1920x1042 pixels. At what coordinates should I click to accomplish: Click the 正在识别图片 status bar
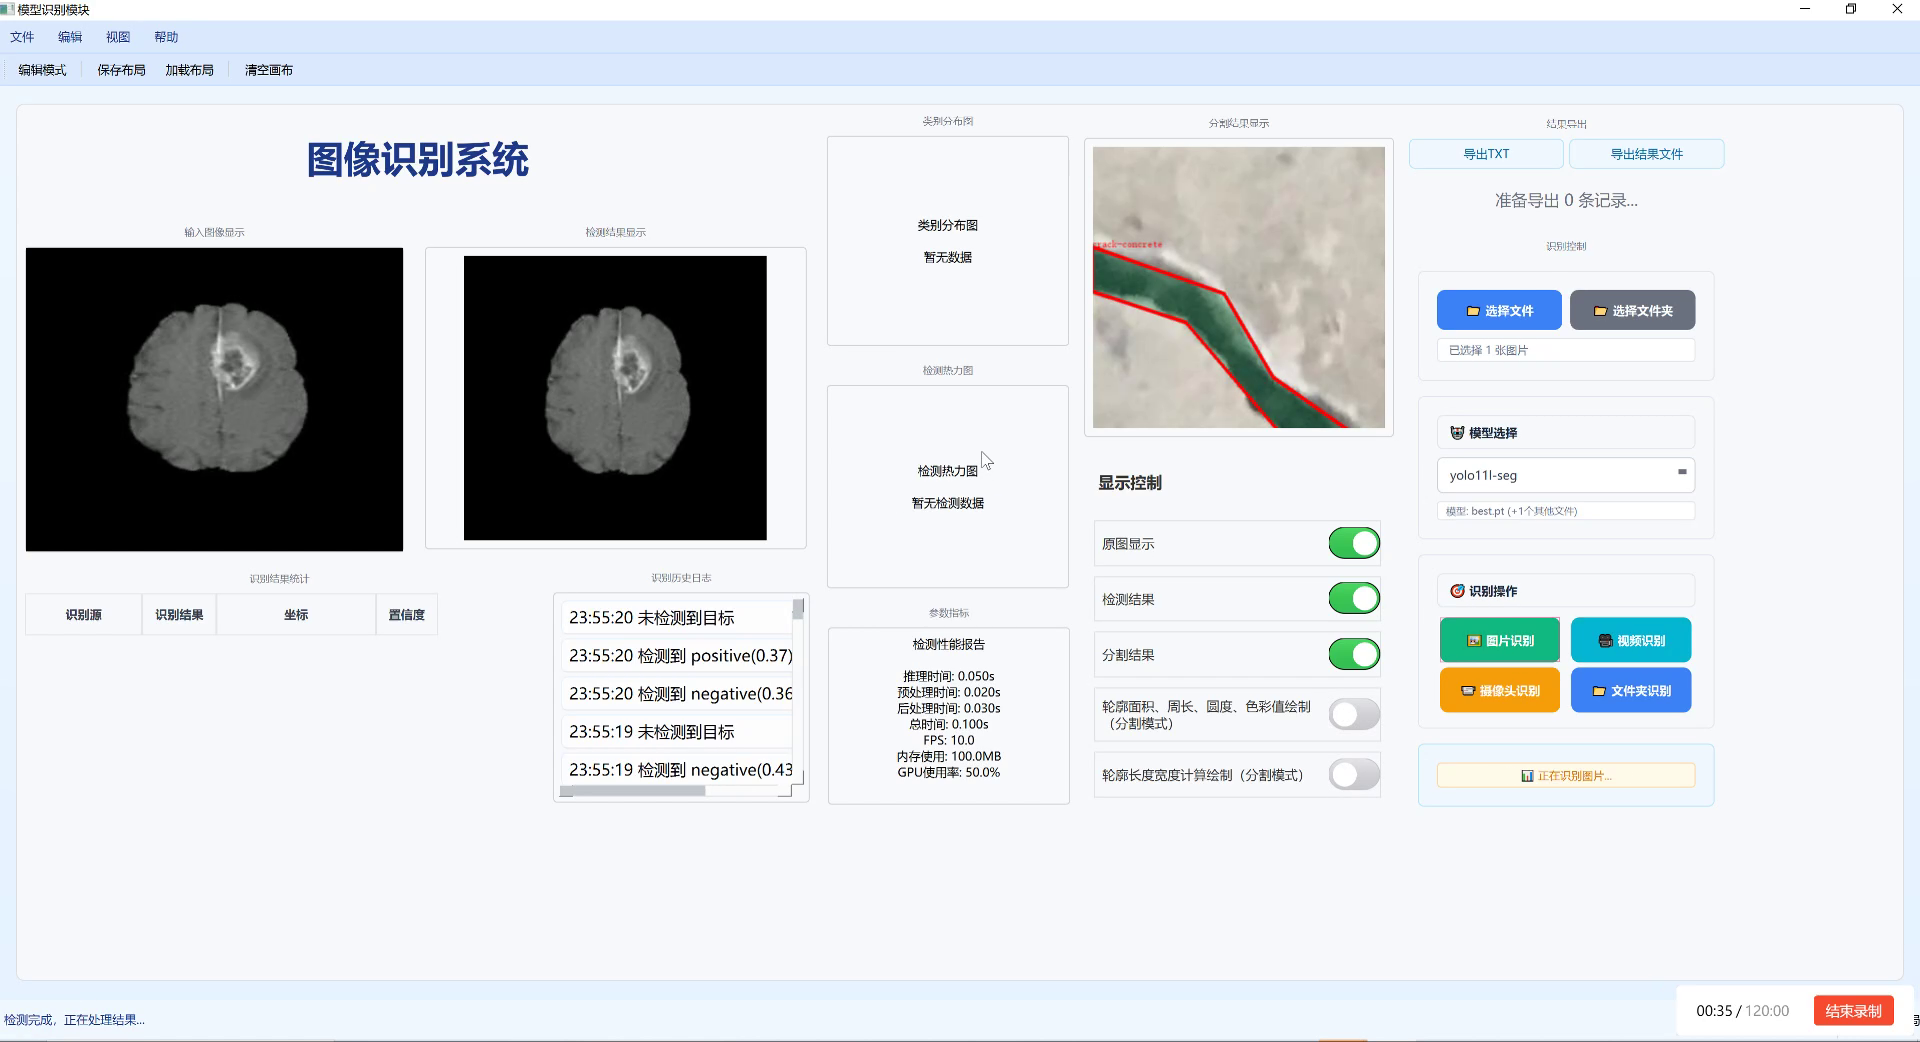tap(1565, 776)
